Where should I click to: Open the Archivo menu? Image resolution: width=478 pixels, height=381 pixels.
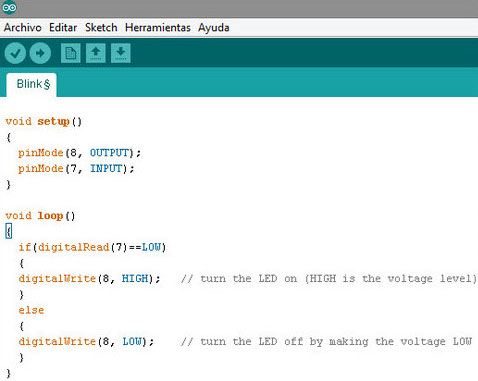23,27
